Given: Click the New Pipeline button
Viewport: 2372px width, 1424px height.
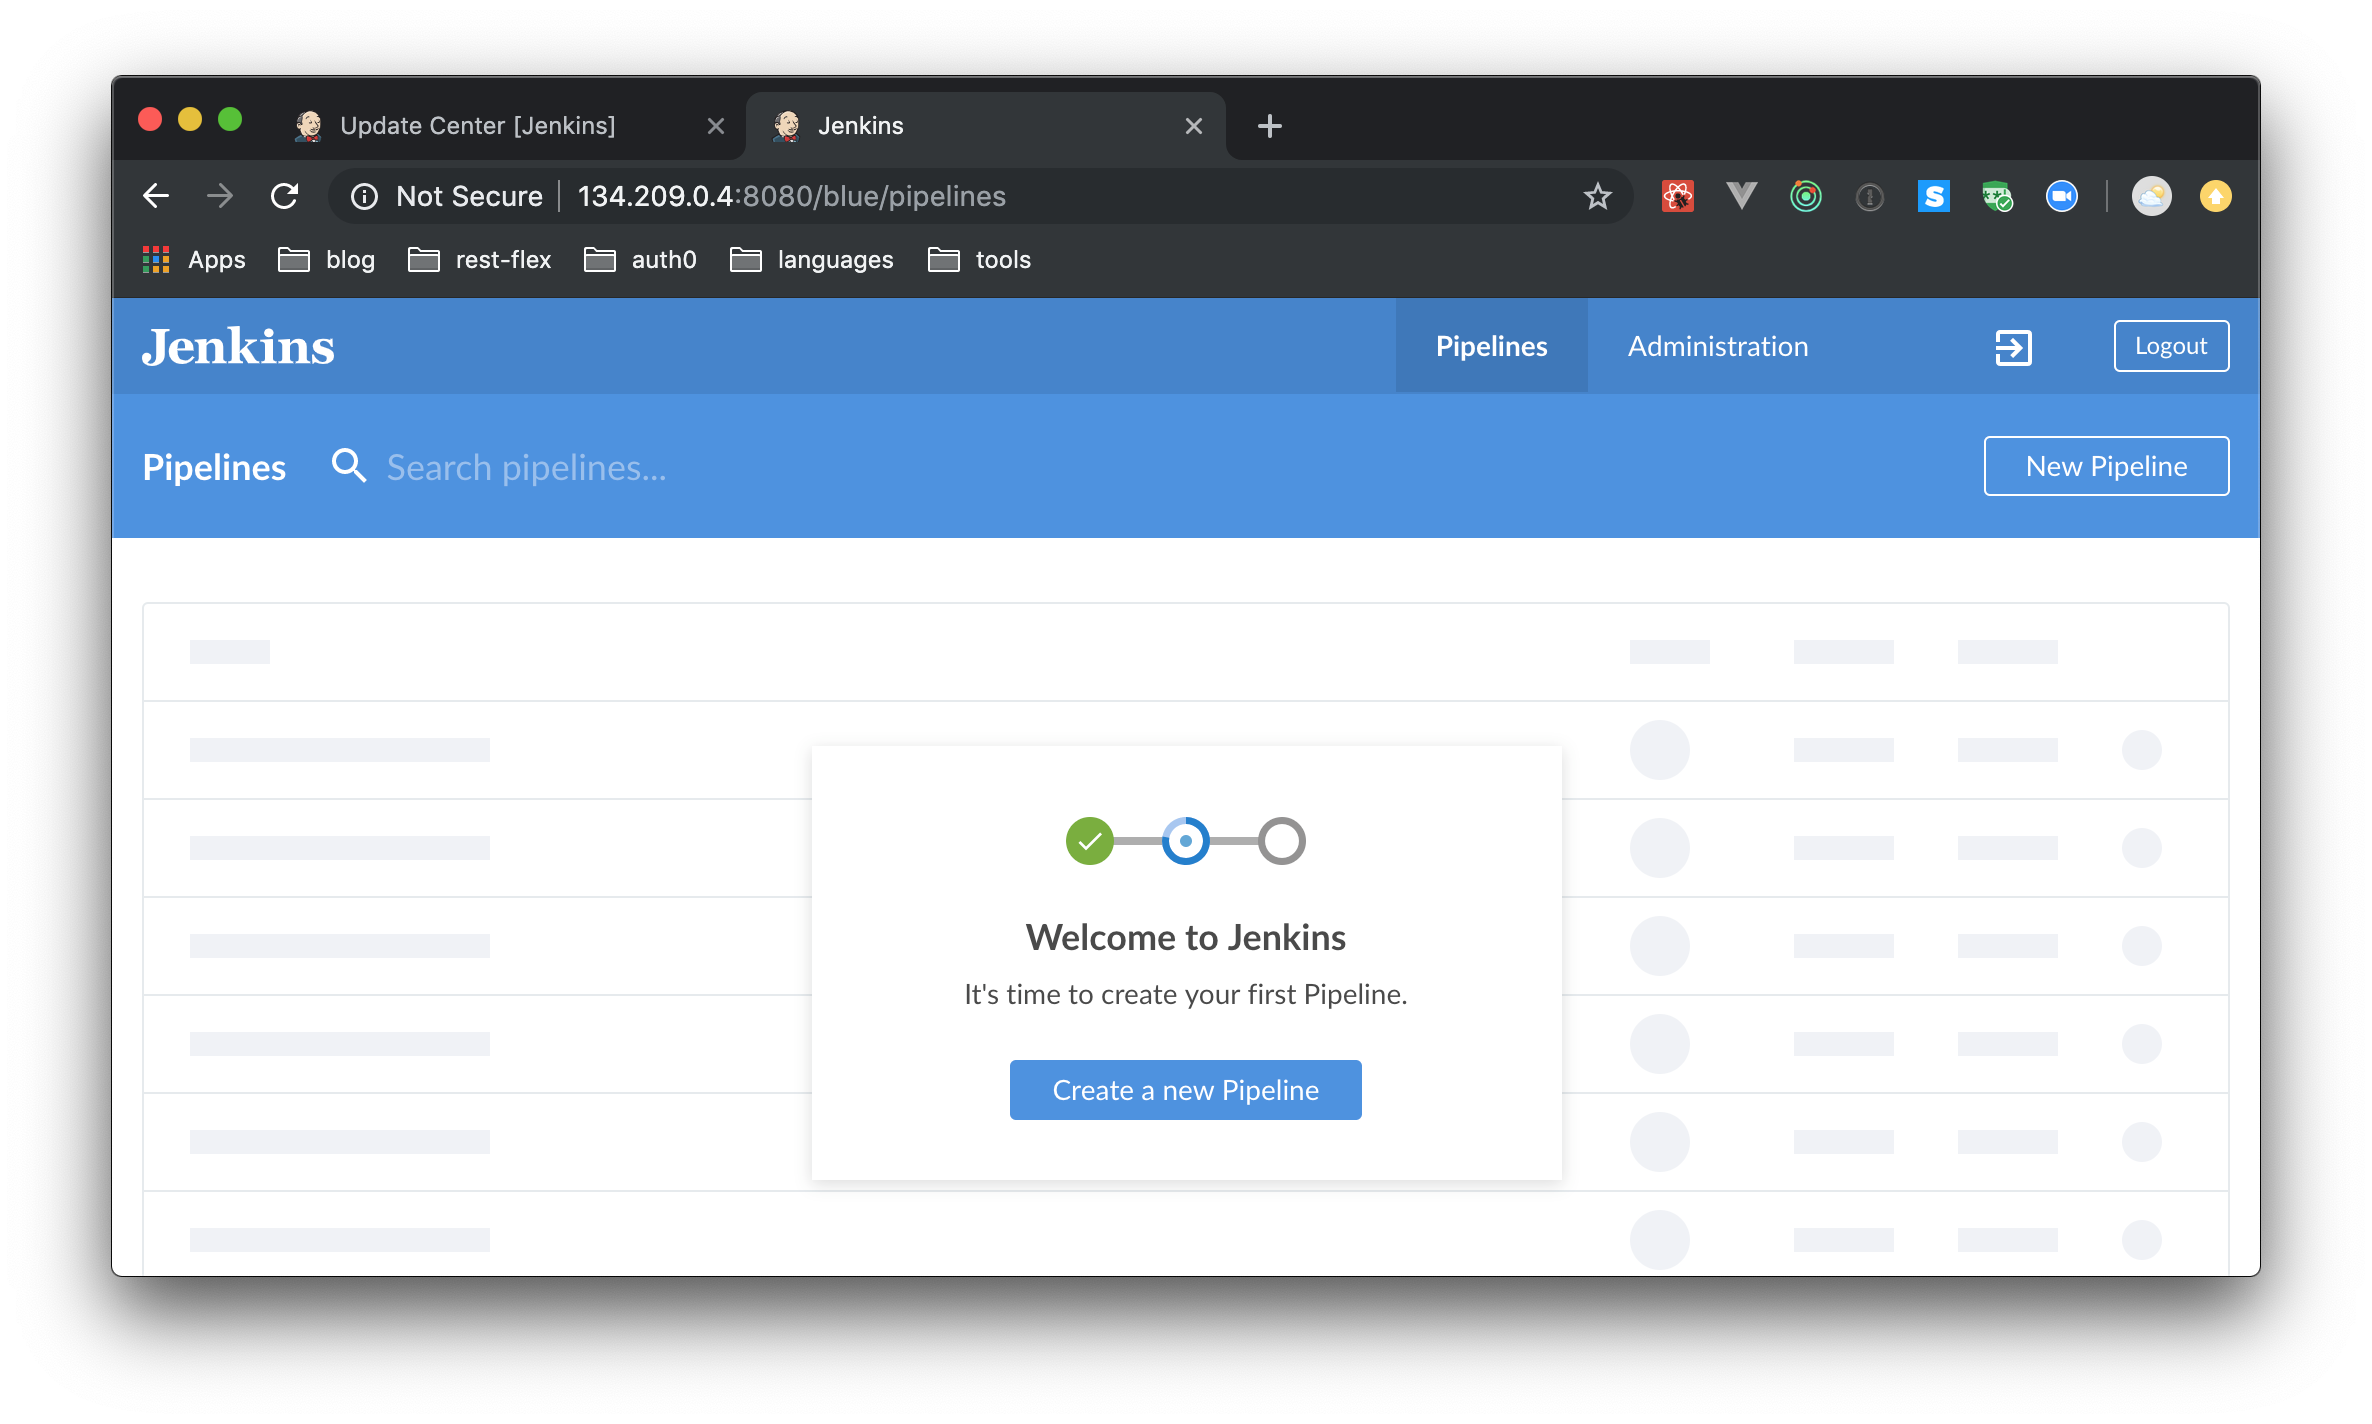Looking at the screenshot, I should tap(2106, 466).
